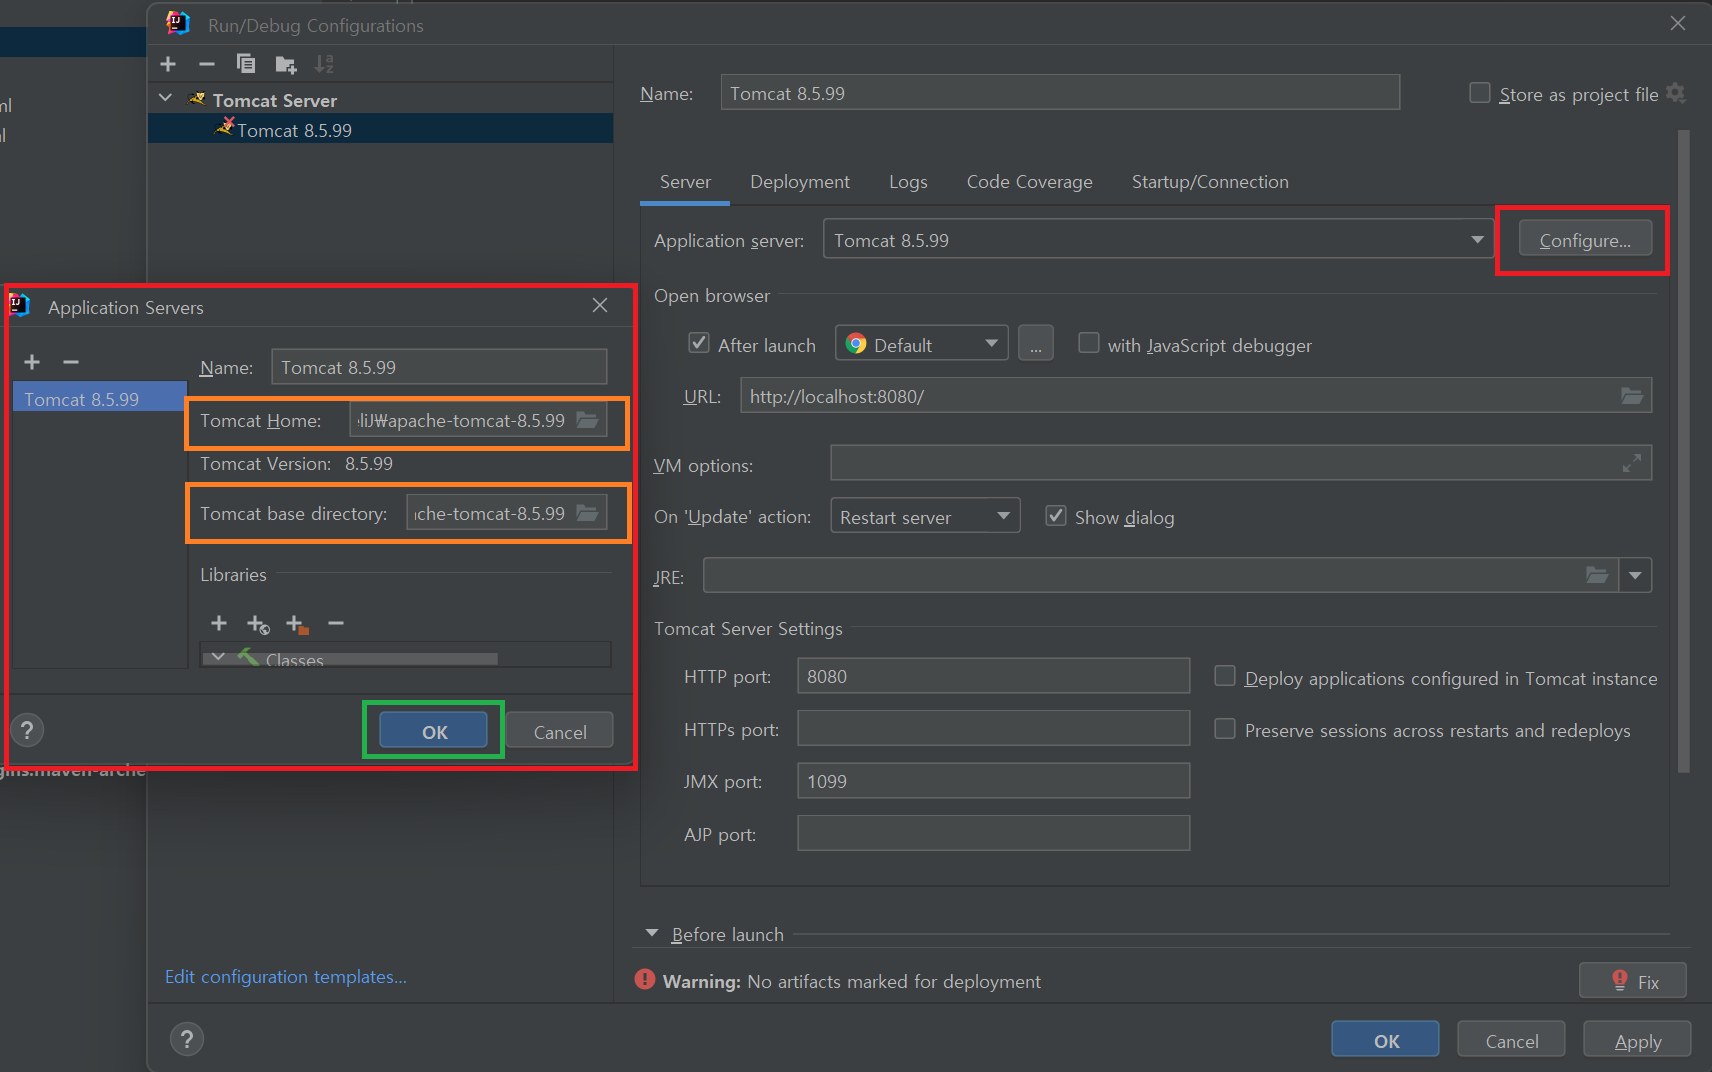Click the configuration Name input field
The width and height of the screenshot is (1712, 1072).
tap(1060, 93)
